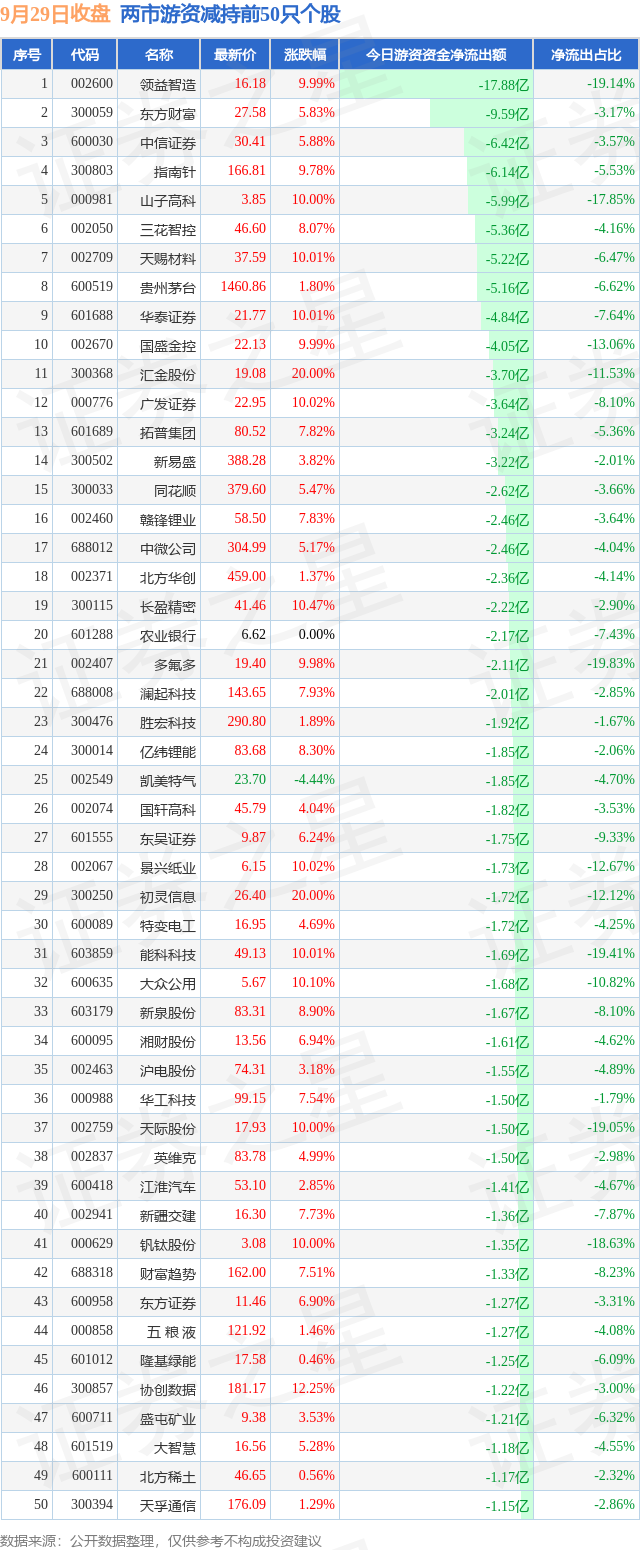640x1550 pixels.
Task: Click stock name 英维克
Action: click(x=175, y=1158)
